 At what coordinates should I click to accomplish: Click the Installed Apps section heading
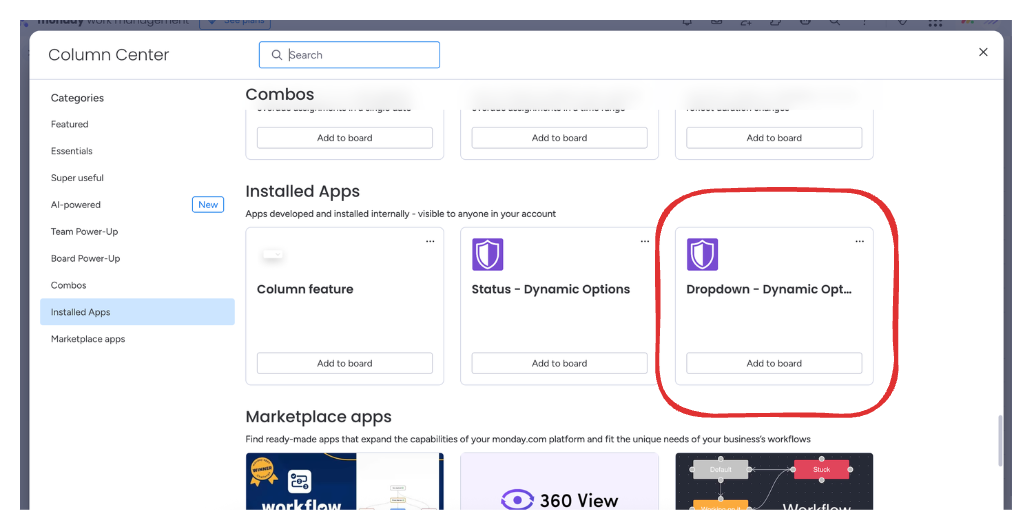(x=302, y=191)
